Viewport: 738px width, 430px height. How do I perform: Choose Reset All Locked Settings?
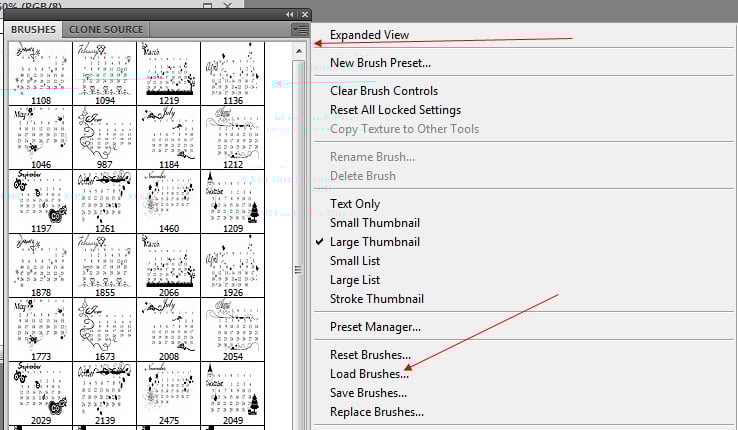pos(395,110)
